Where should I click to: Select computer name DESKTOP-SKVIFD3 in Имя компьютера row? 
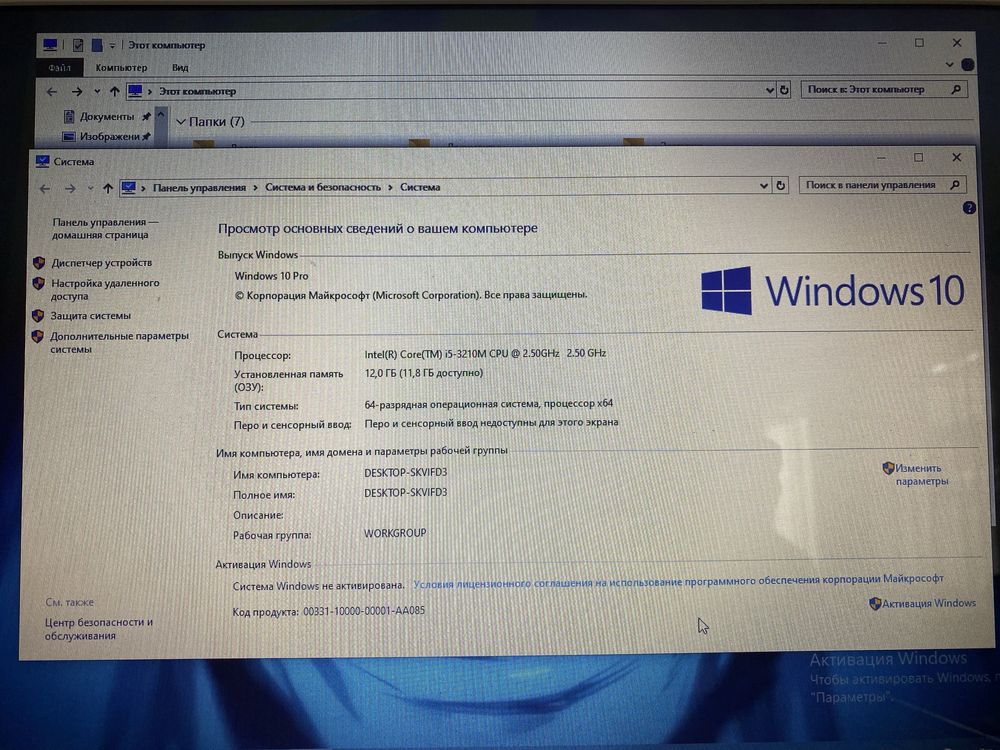coord(406,473)
